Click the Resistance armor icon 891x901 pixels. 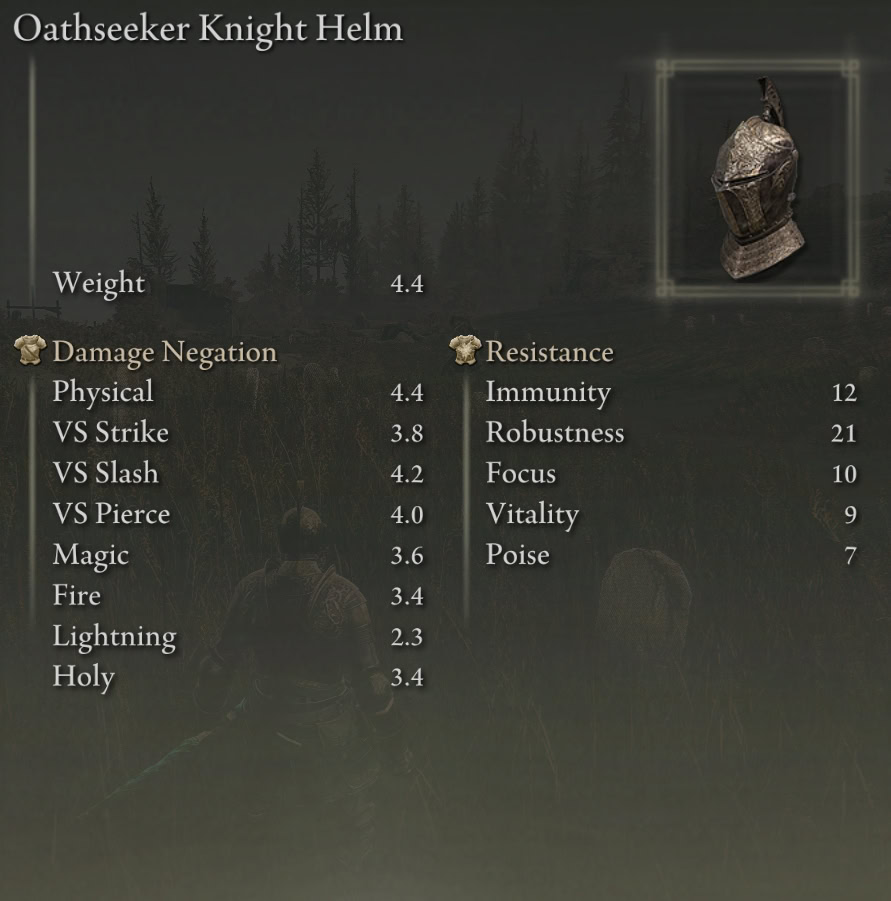[464, 351]
